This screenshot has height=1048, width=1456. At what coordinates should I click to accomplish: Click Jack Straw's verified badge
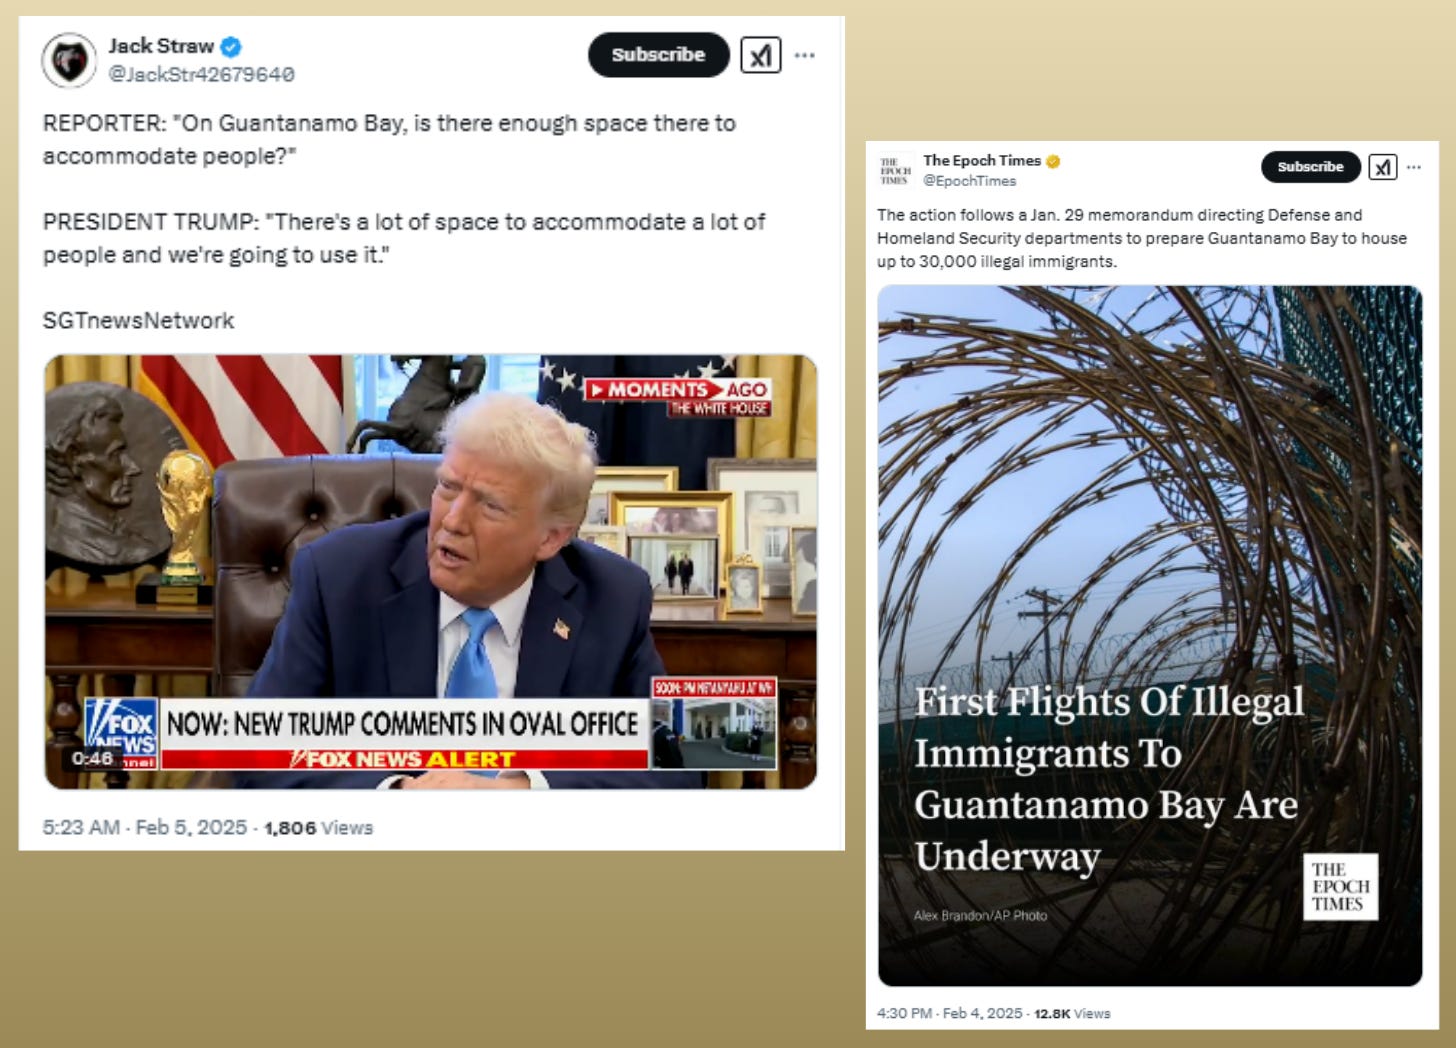point(231,46)
